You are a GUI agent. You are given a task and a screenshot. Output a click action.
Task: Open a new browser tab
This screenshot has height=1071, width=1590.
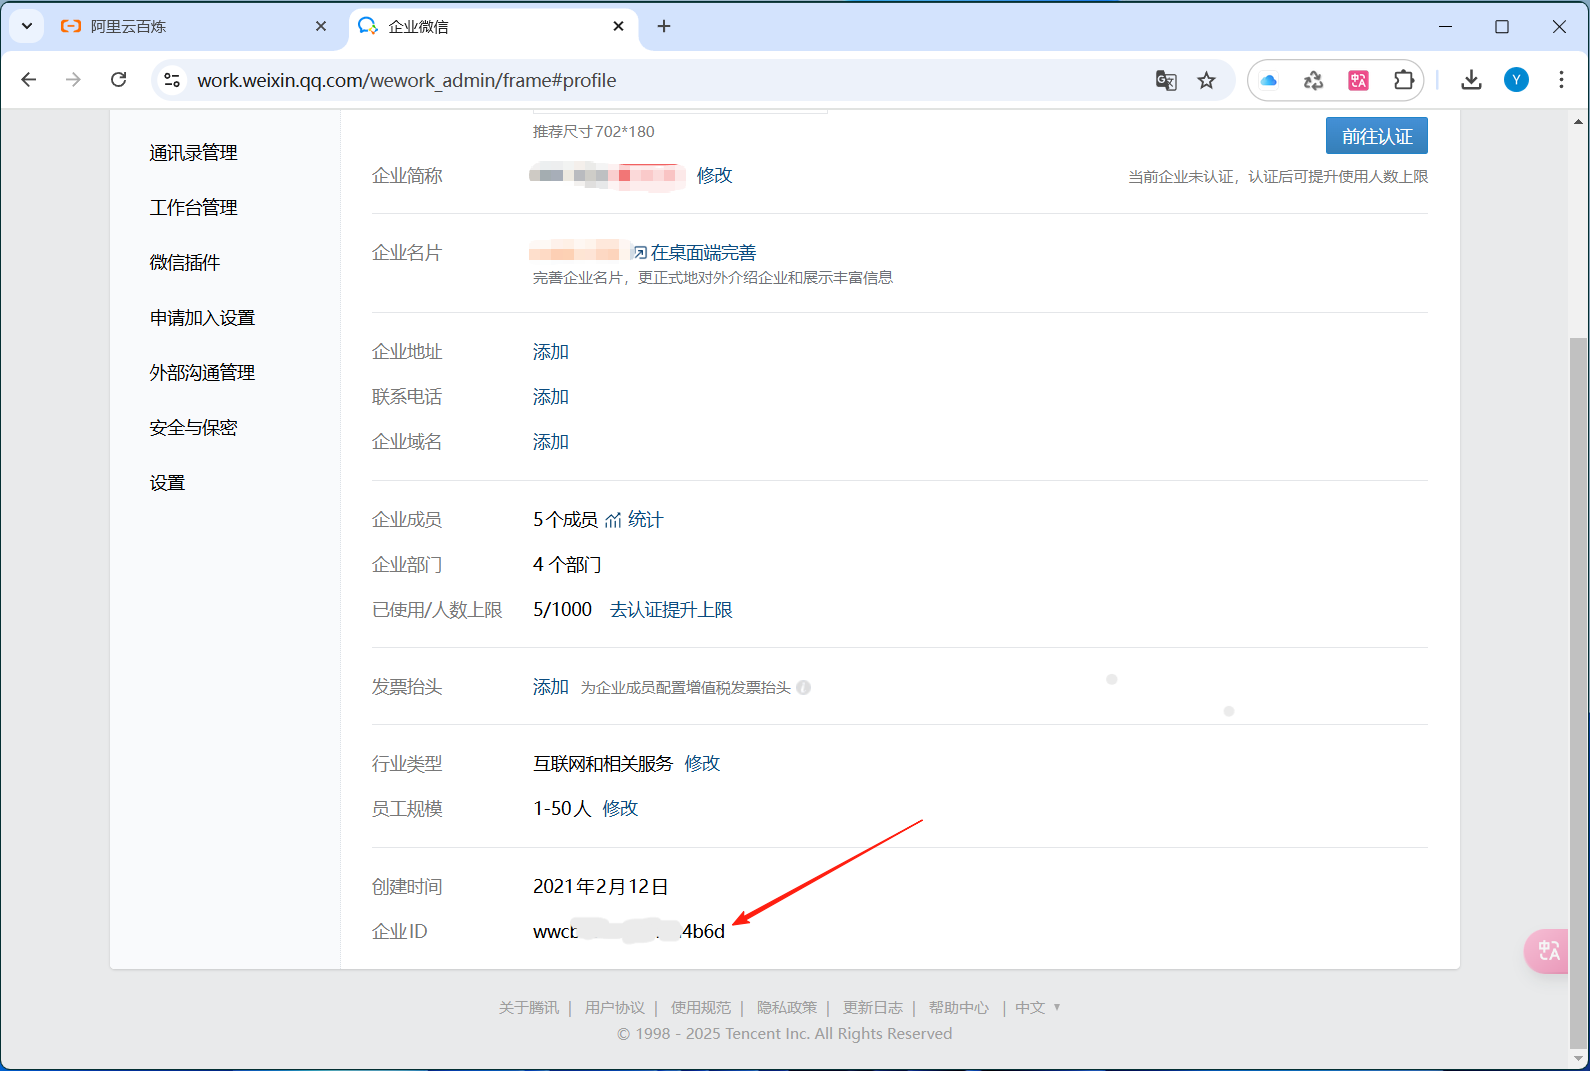click(664, 26)
